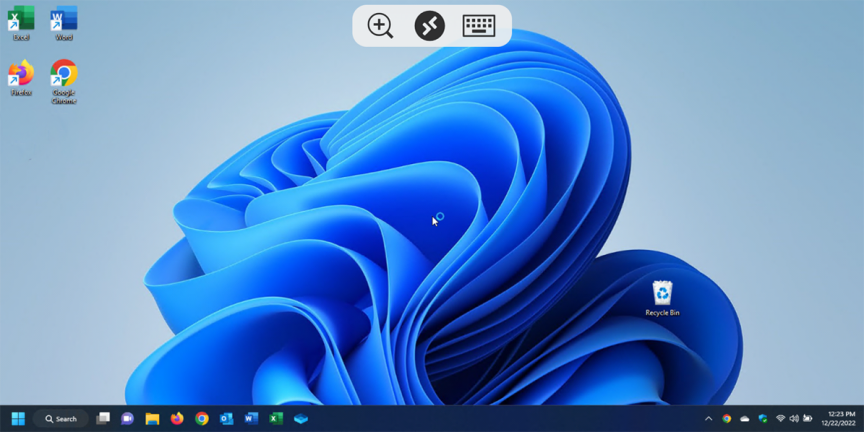Viewport: 864px width, 432px height.
Task: Open the Word desktop shortcut
Action: click(64, 21)
